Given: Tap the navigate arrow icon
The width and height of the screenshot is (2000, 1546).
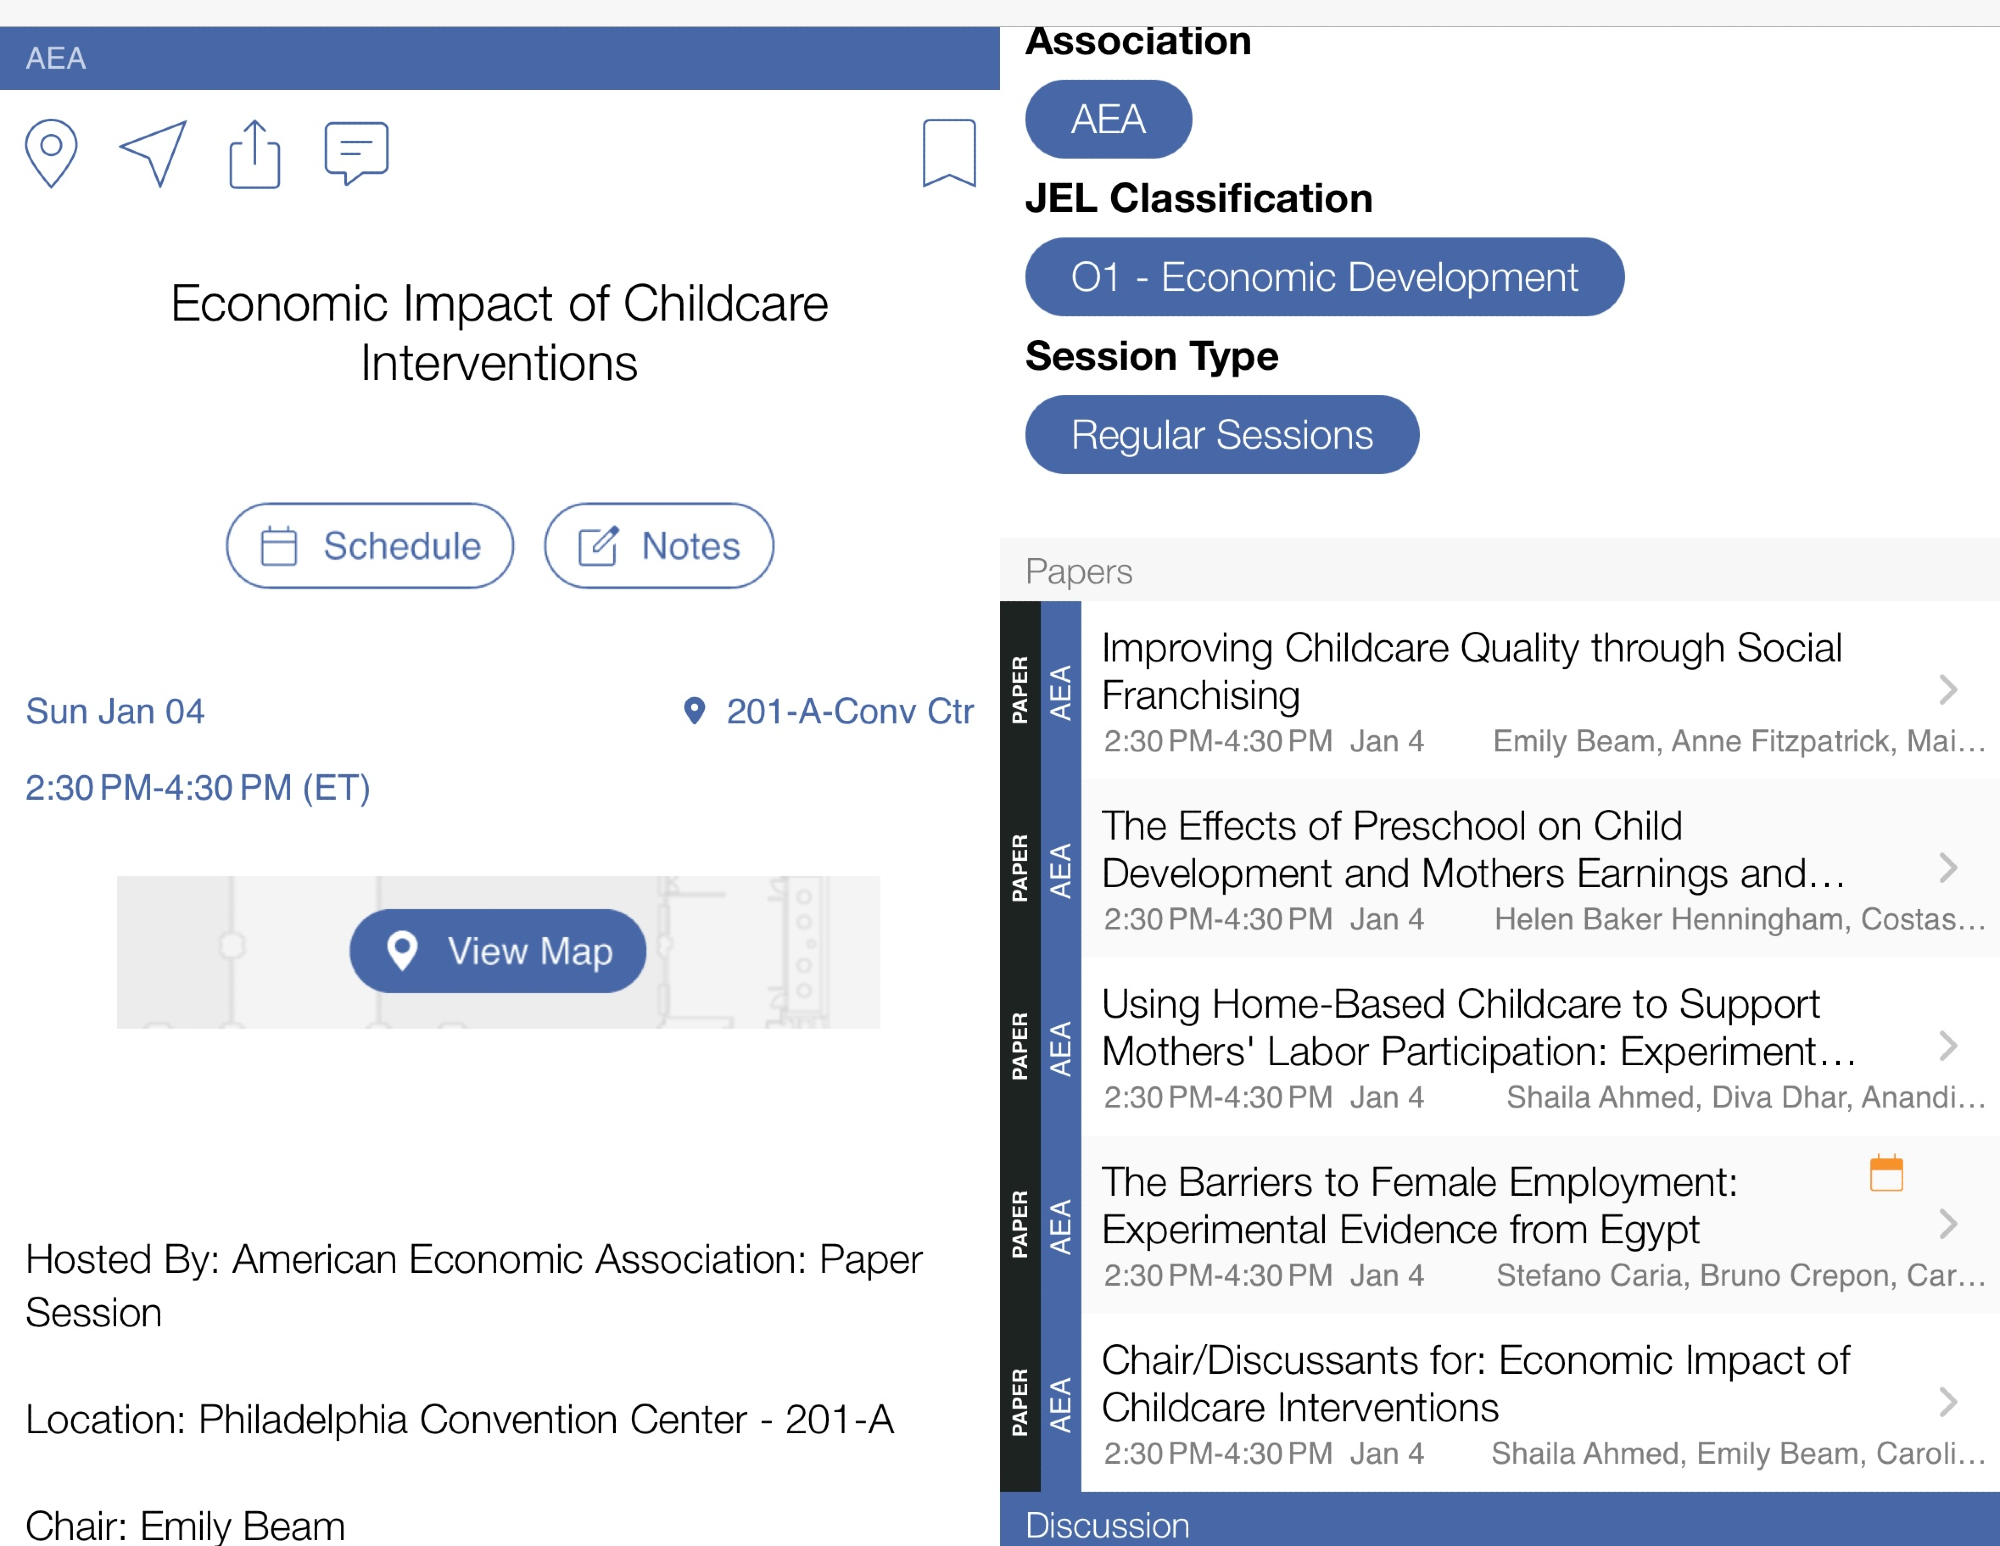Looking at the screenshot, I should coord(155,153).
